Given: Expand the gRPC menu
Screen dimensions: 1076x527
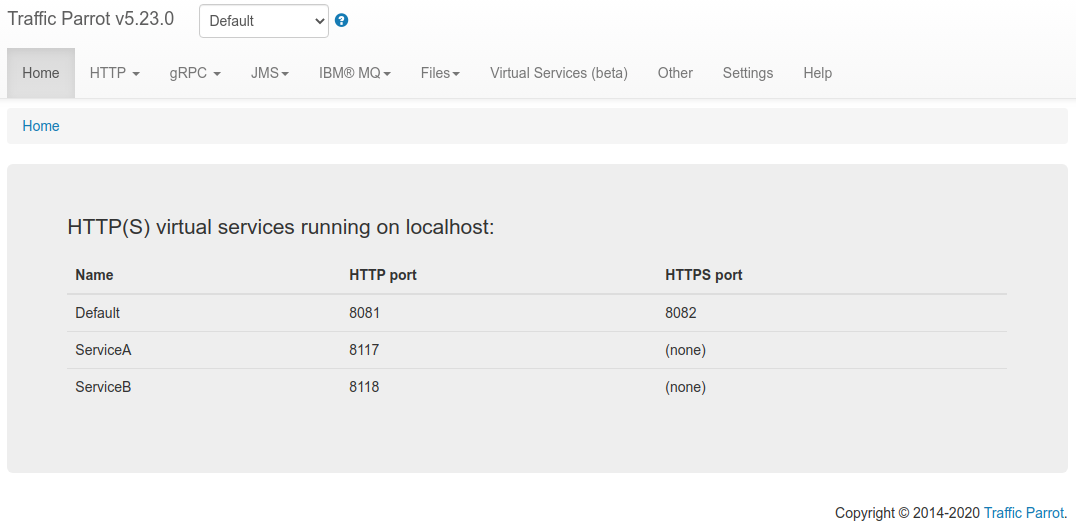Looking at the screenshot, I should point(195,73).
